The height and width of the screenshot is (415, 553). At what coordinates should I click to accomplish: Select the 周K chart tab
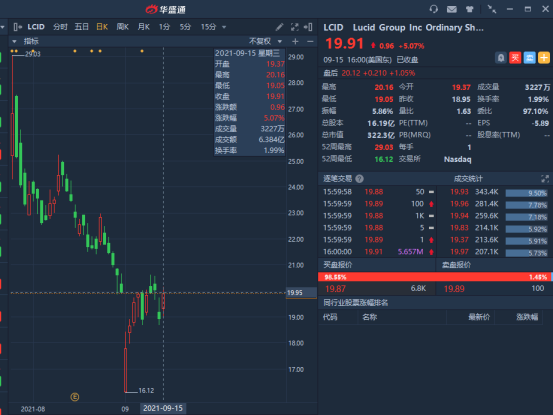point(123,27)
